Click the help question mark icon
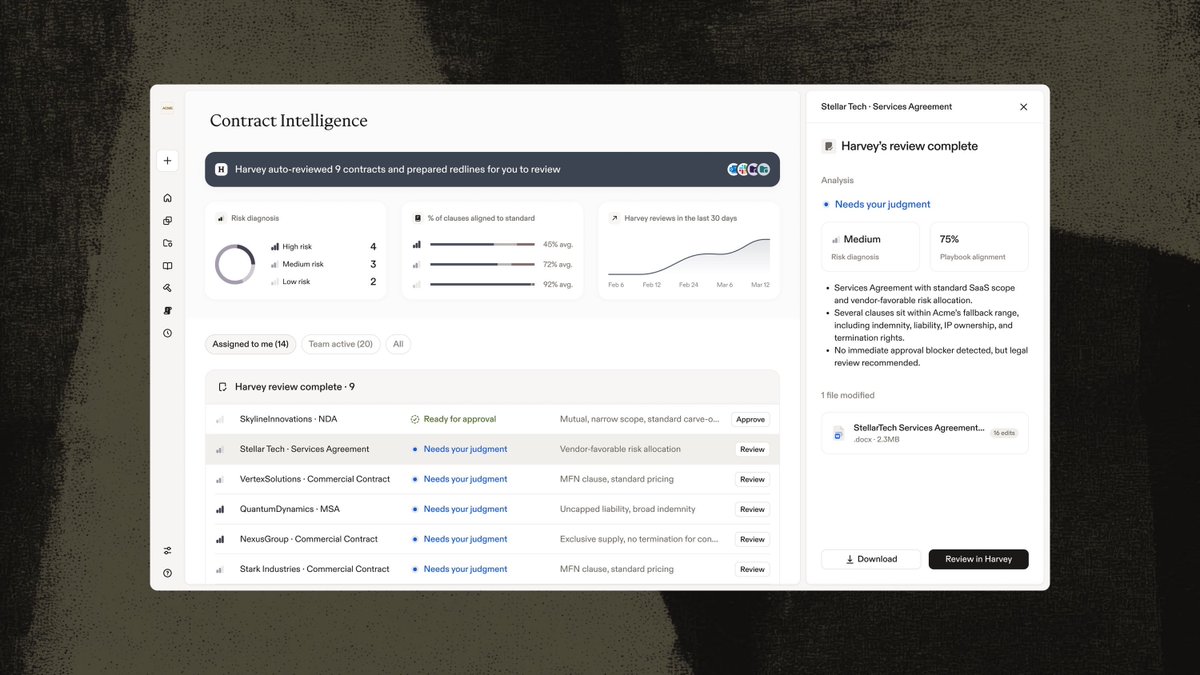This screenshot has width=1200, height=675. [x=167, y=573]
